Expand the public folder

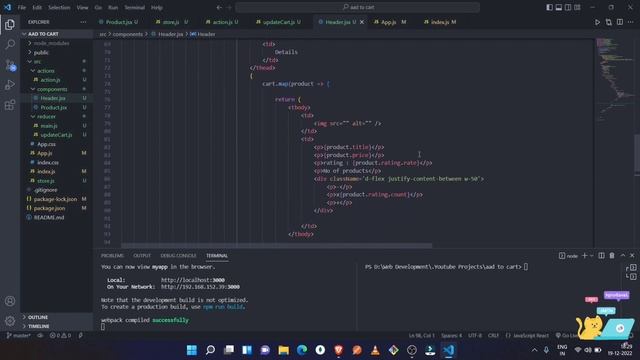(x=56, y=53)
